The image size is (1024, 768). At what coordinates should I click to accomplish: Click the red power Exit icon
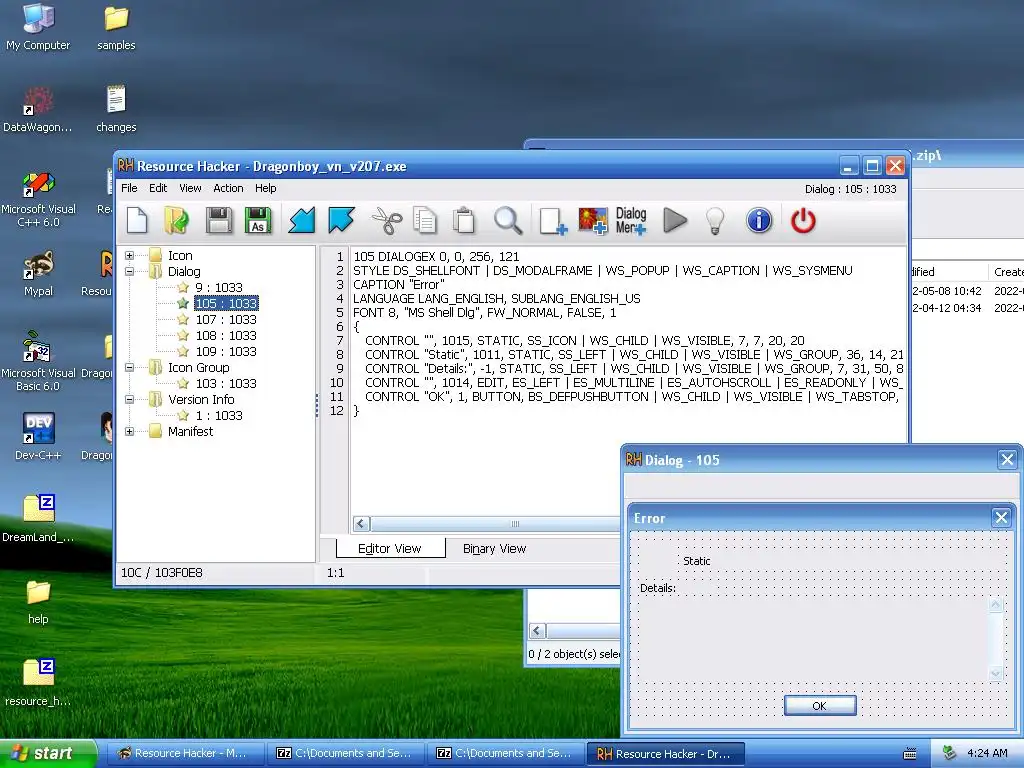coord(803,221)
